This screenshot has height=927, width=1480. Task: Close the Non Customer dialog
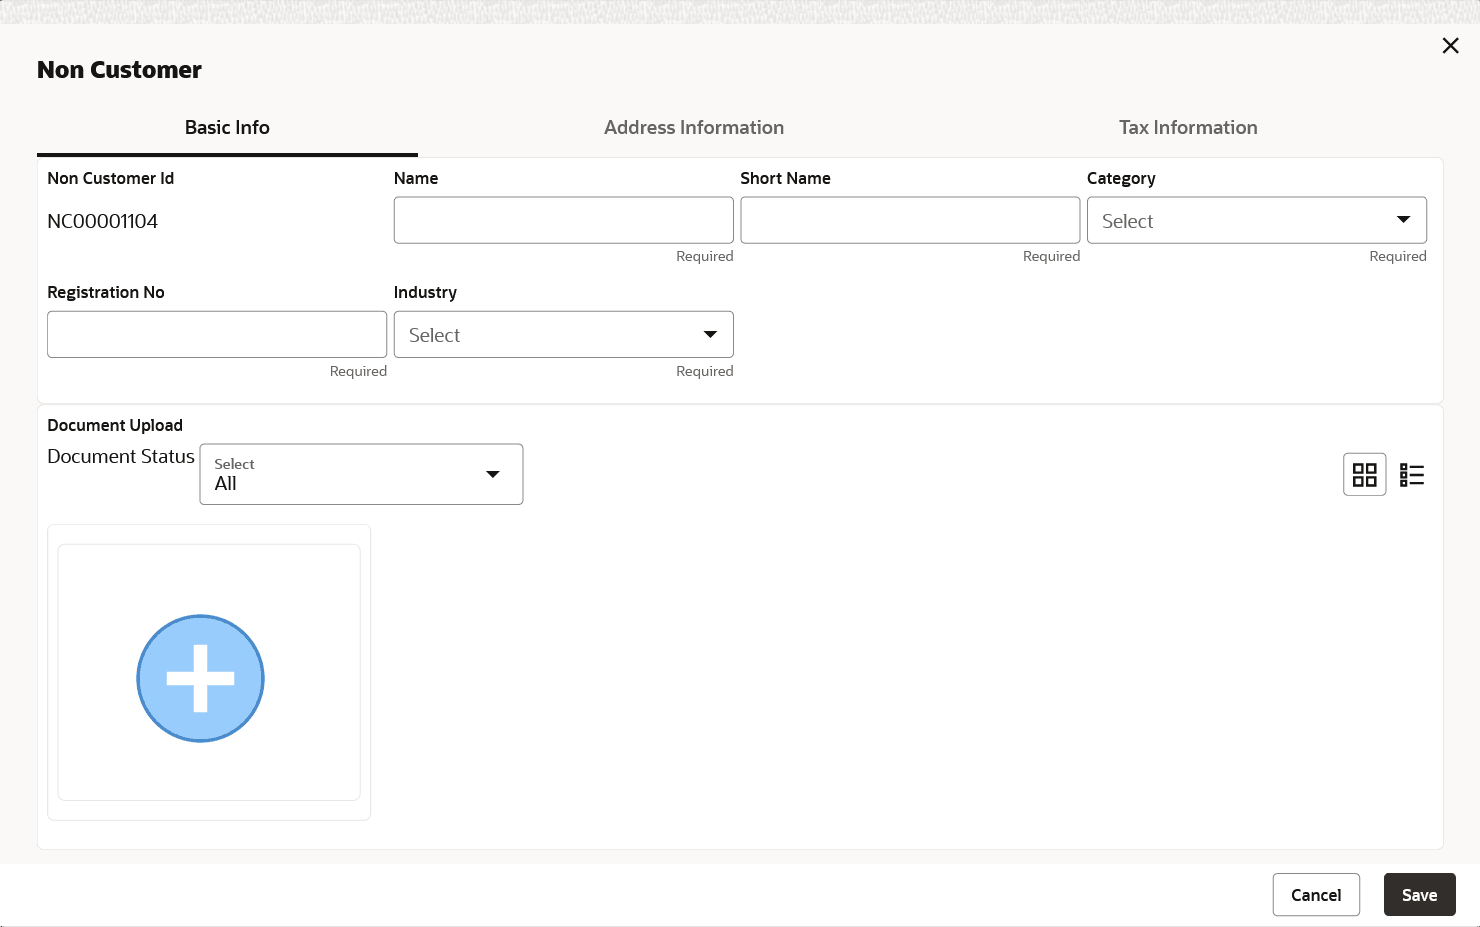pos(1450,46)
